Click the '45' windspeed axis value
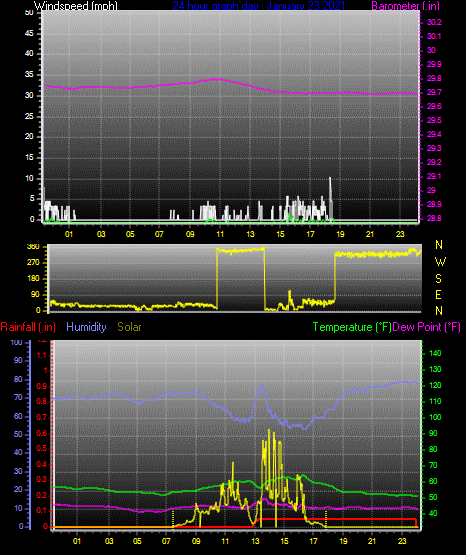466x555 pixels. [29, 33]
